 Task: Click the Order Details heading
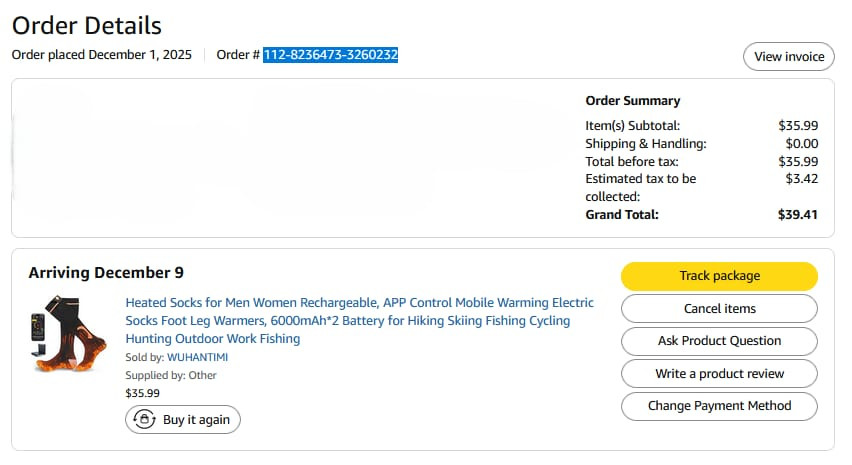pyautogui.click(x=87, y=26)
